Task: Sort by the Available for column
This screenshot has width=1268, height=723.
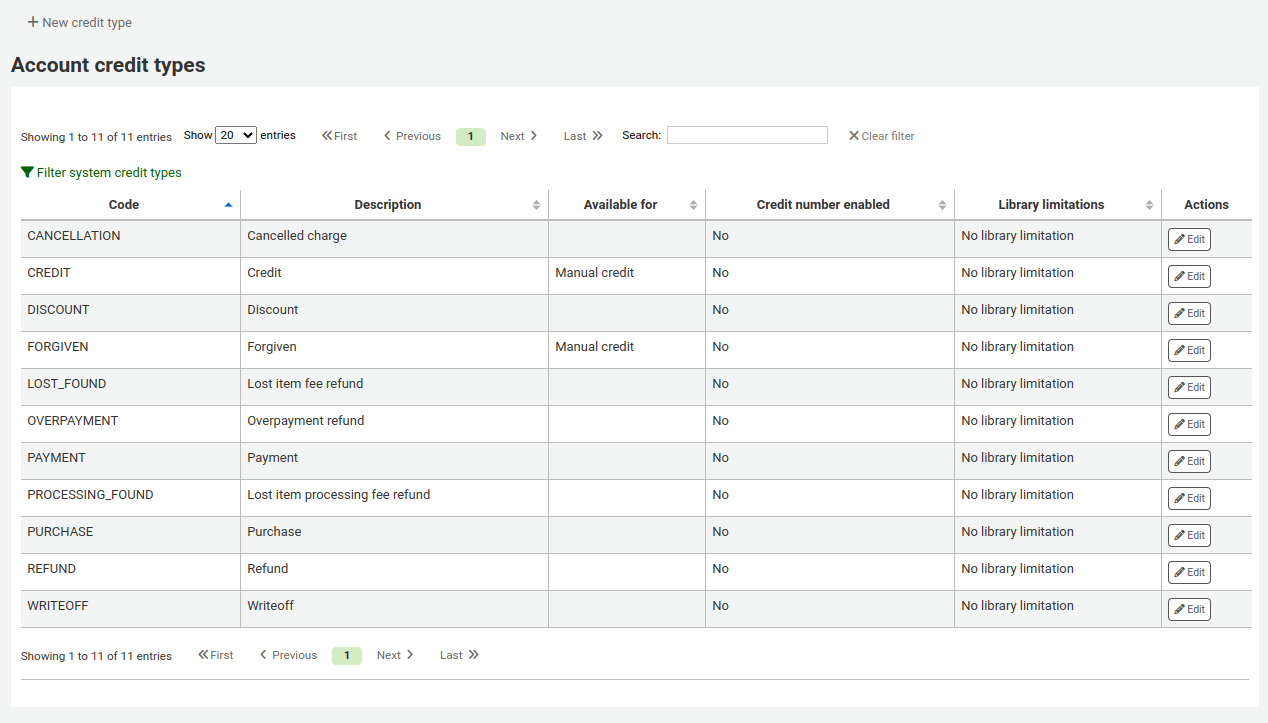Action: click(x=620, y=205)
